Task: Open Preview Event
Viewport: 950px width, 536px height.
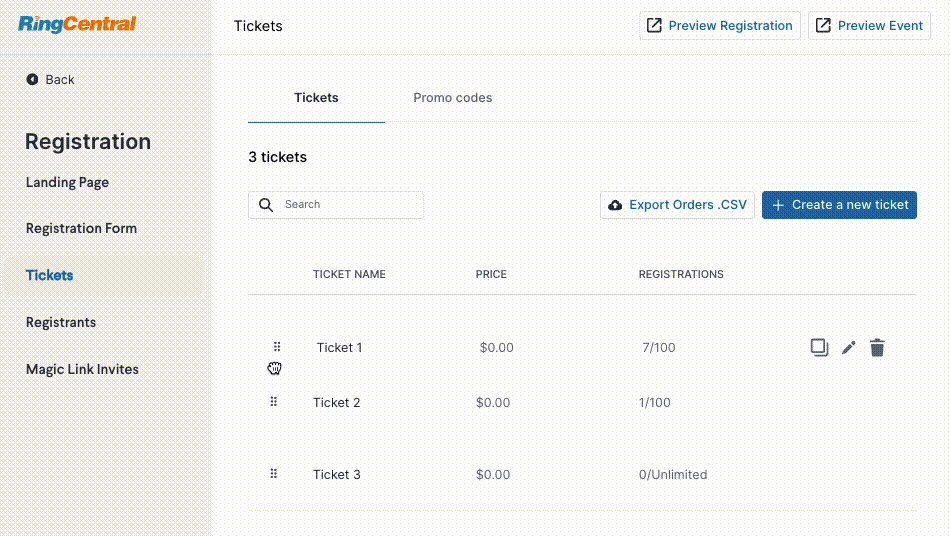Action: click(869, 25)
